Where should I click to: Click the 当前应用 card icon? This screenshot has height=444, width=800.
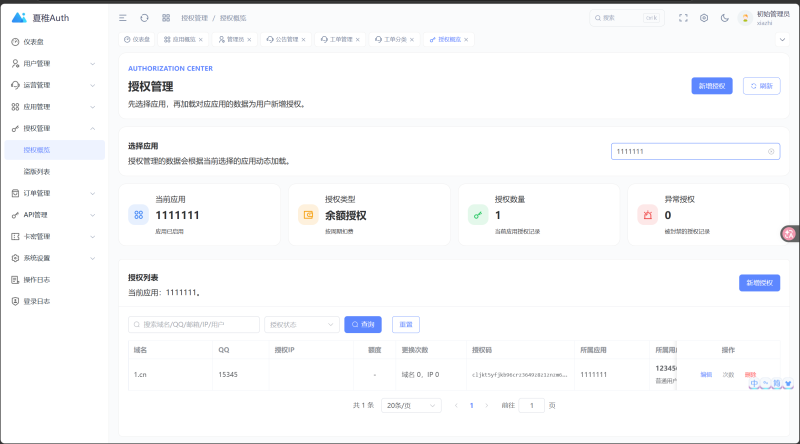138,215
